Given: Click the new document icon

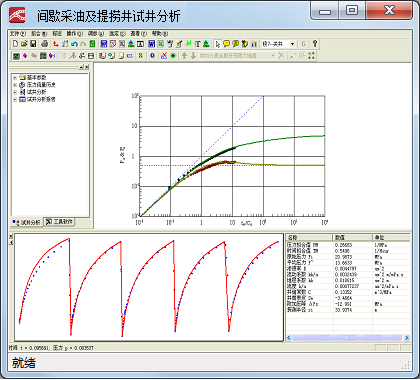Looking at the screenshot, I should click(15, 44).
